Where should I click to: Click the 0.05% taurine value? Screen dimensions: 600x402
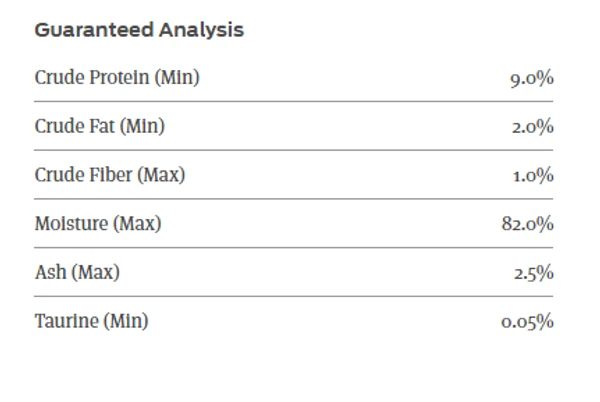pos(527,322)
